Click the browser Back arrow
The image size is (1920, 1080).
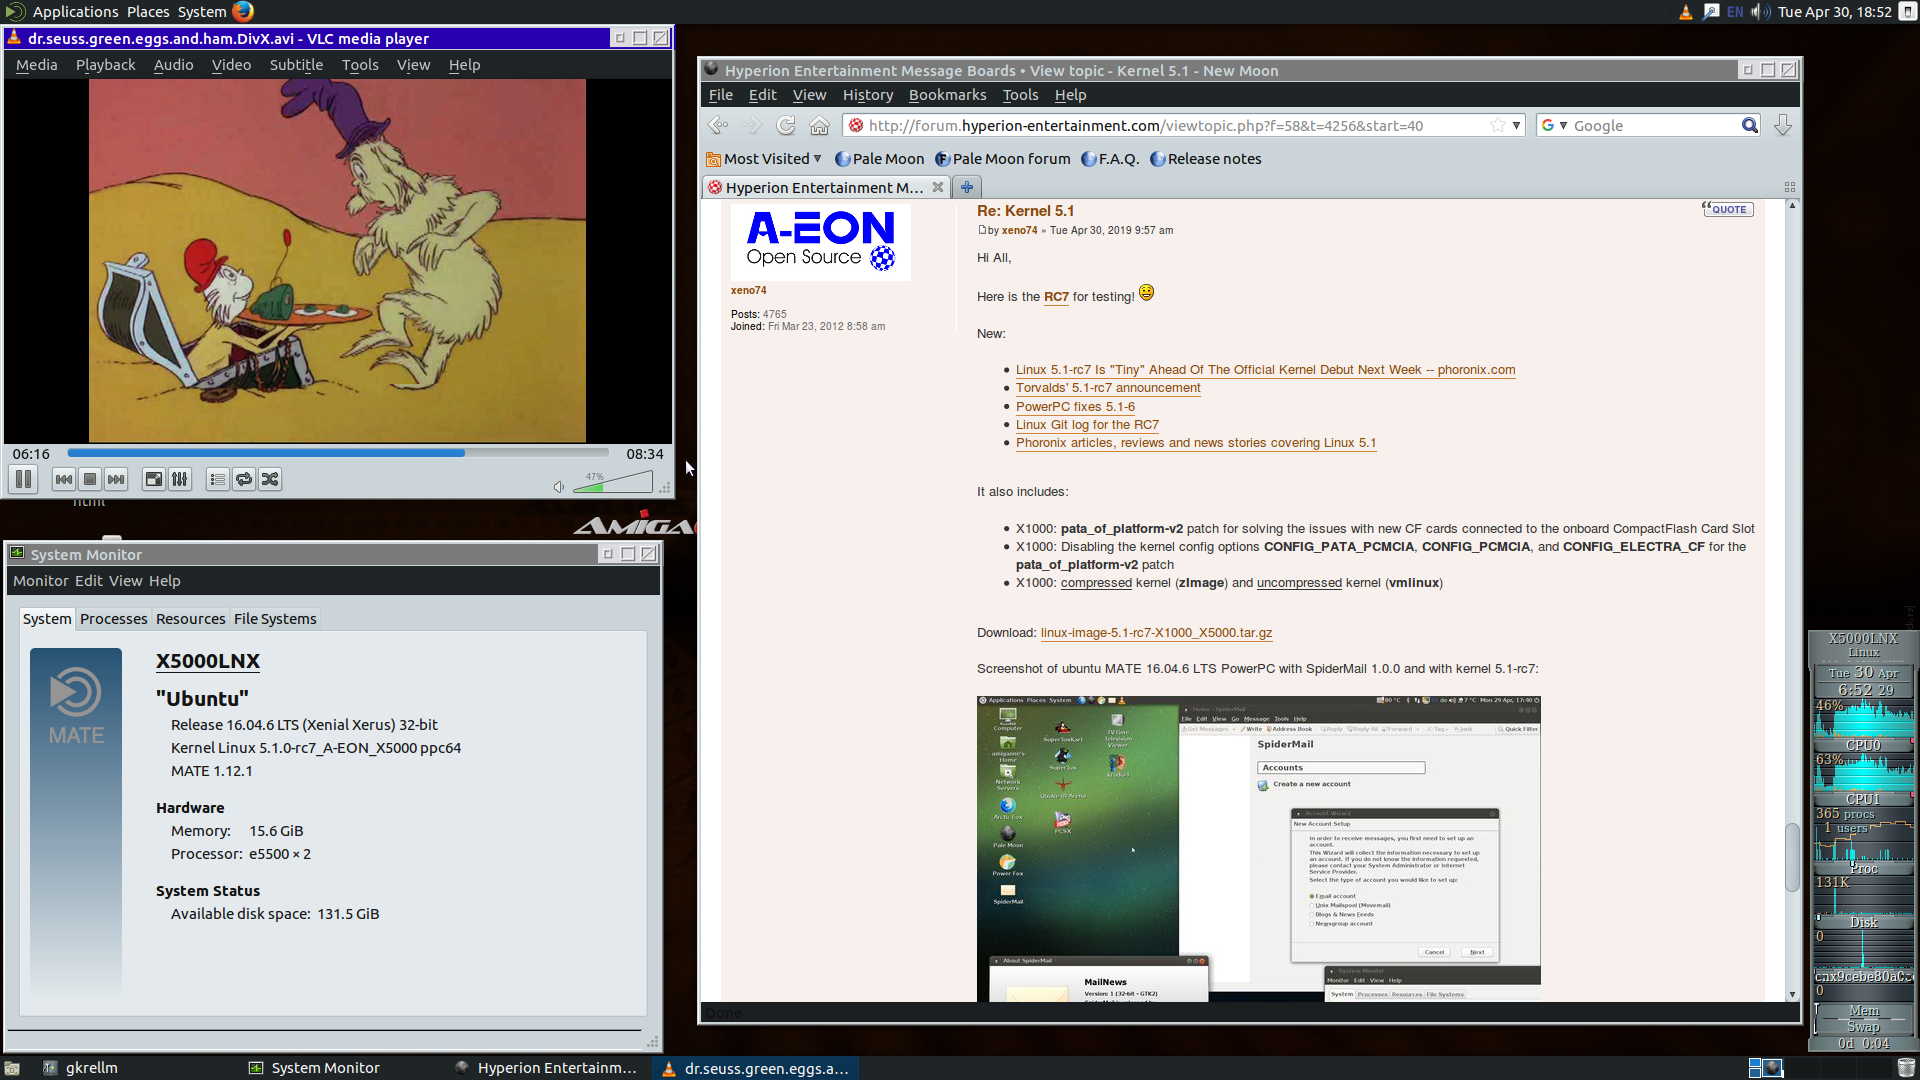click(x=718, y=125)
